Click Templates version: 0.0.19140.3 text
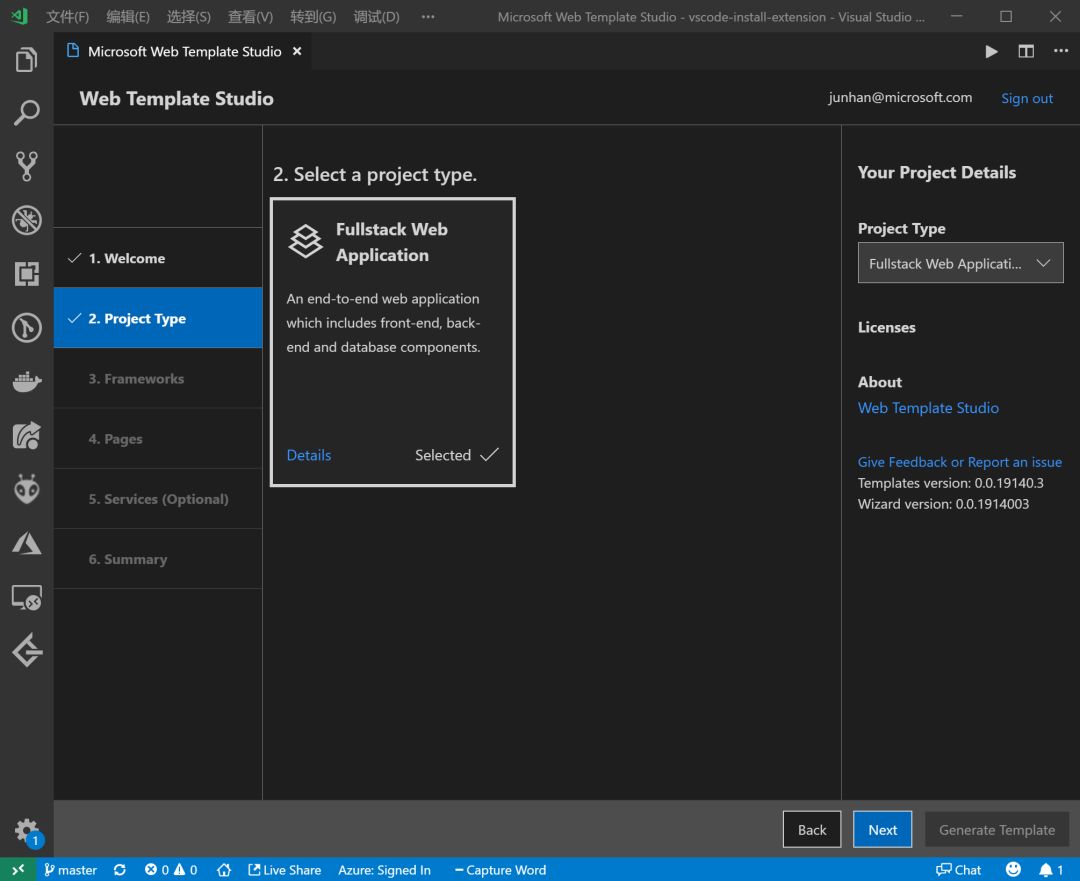Image resolution: width=1080 pixels, height=881 pixels. click(x=951, y=483)
